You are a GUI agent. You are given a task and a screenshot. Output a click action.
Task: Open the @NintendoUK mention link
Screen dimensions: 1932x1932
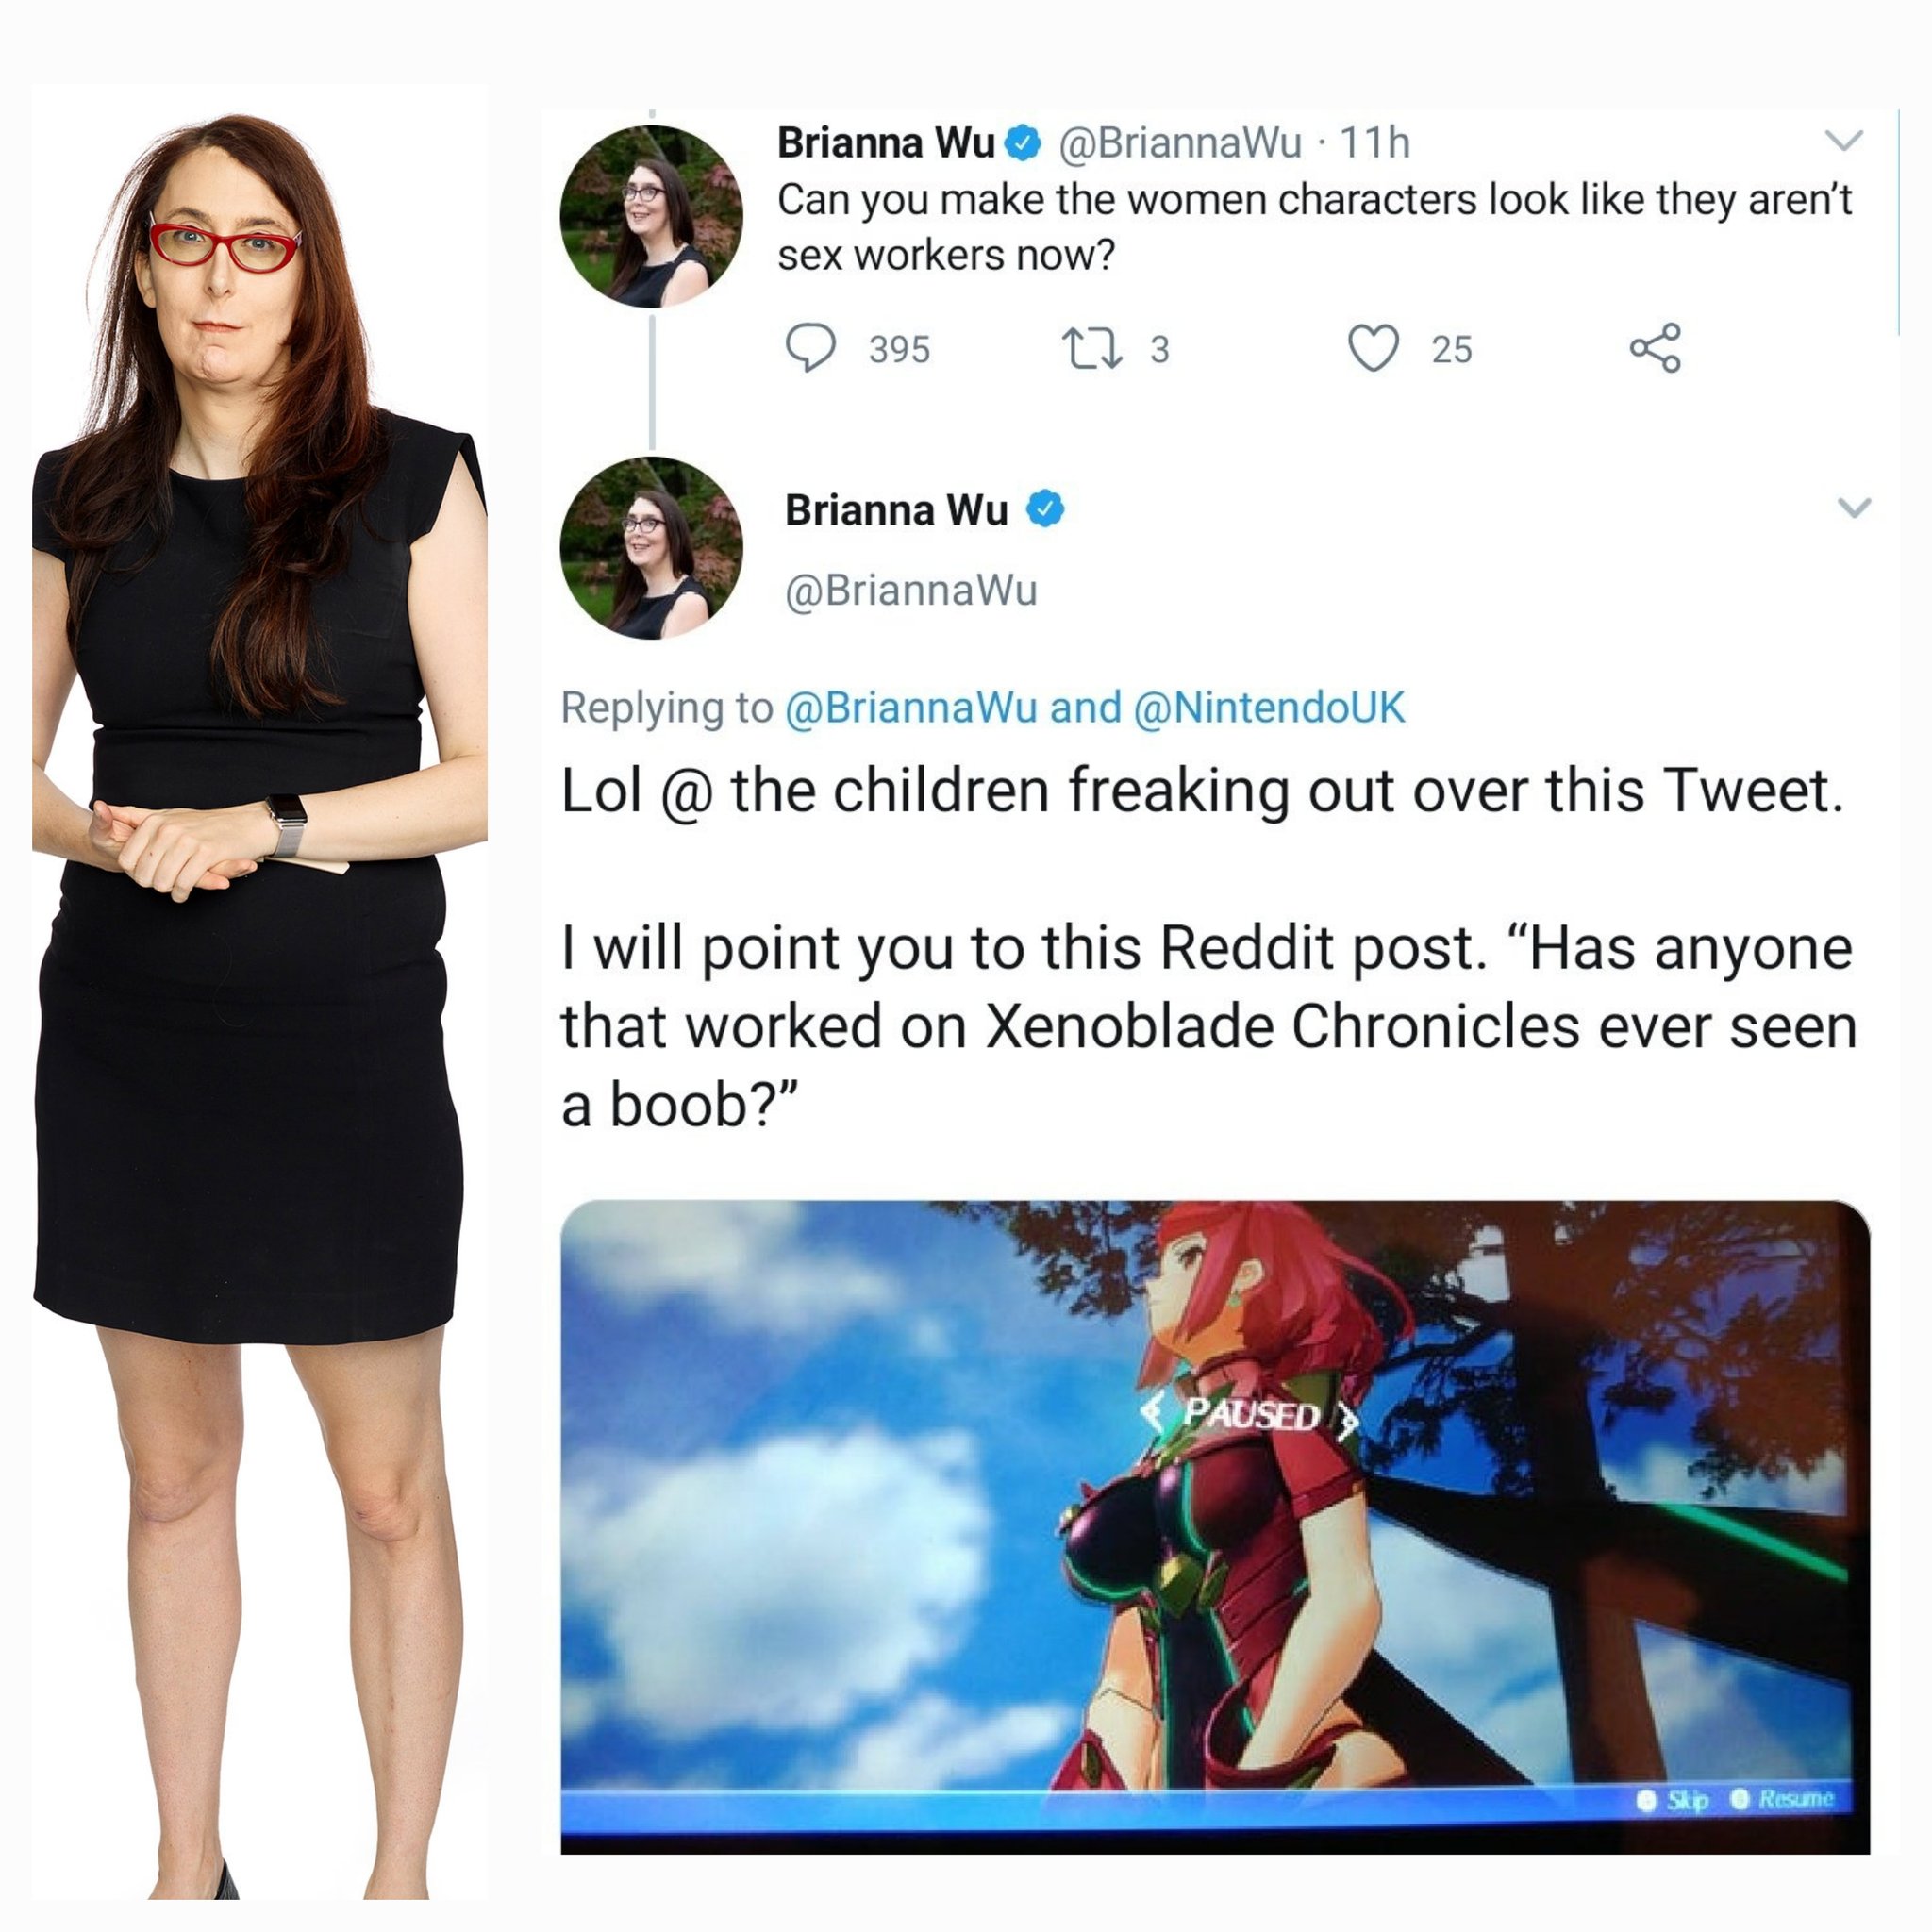pos(1268,707)
